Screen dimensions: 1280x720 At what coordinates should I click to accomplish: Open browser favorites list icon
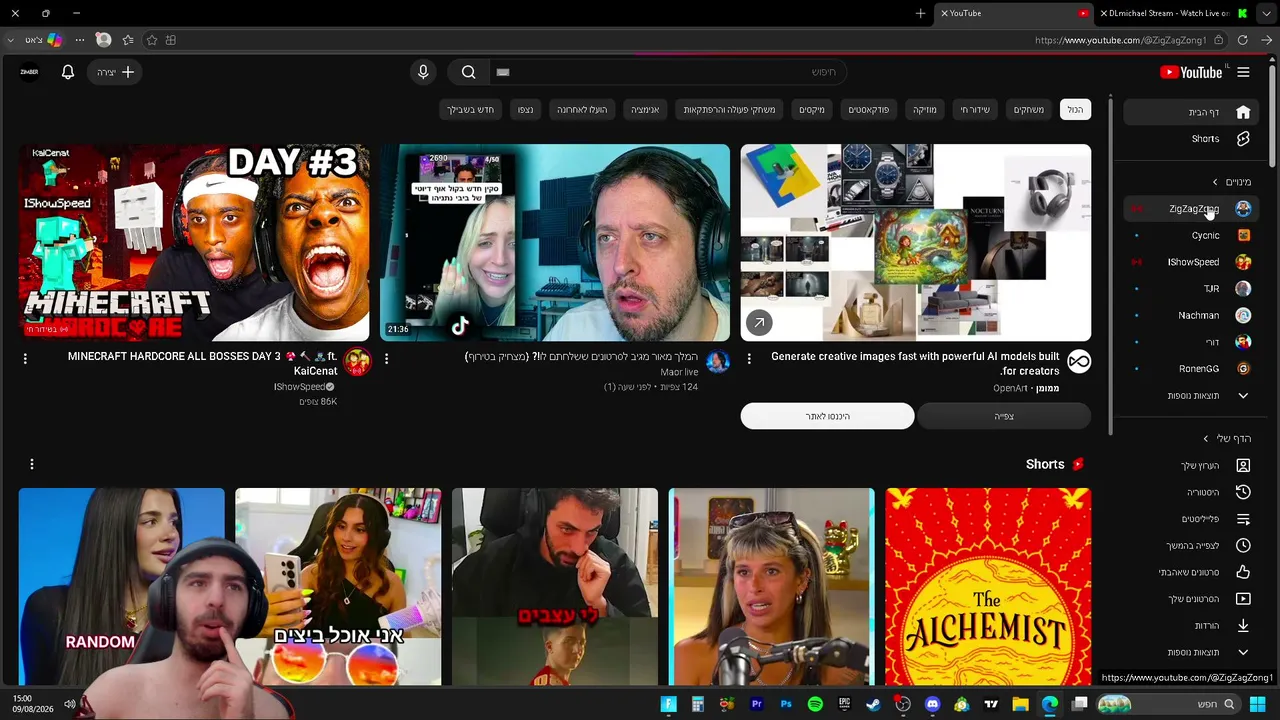(128, 40)
